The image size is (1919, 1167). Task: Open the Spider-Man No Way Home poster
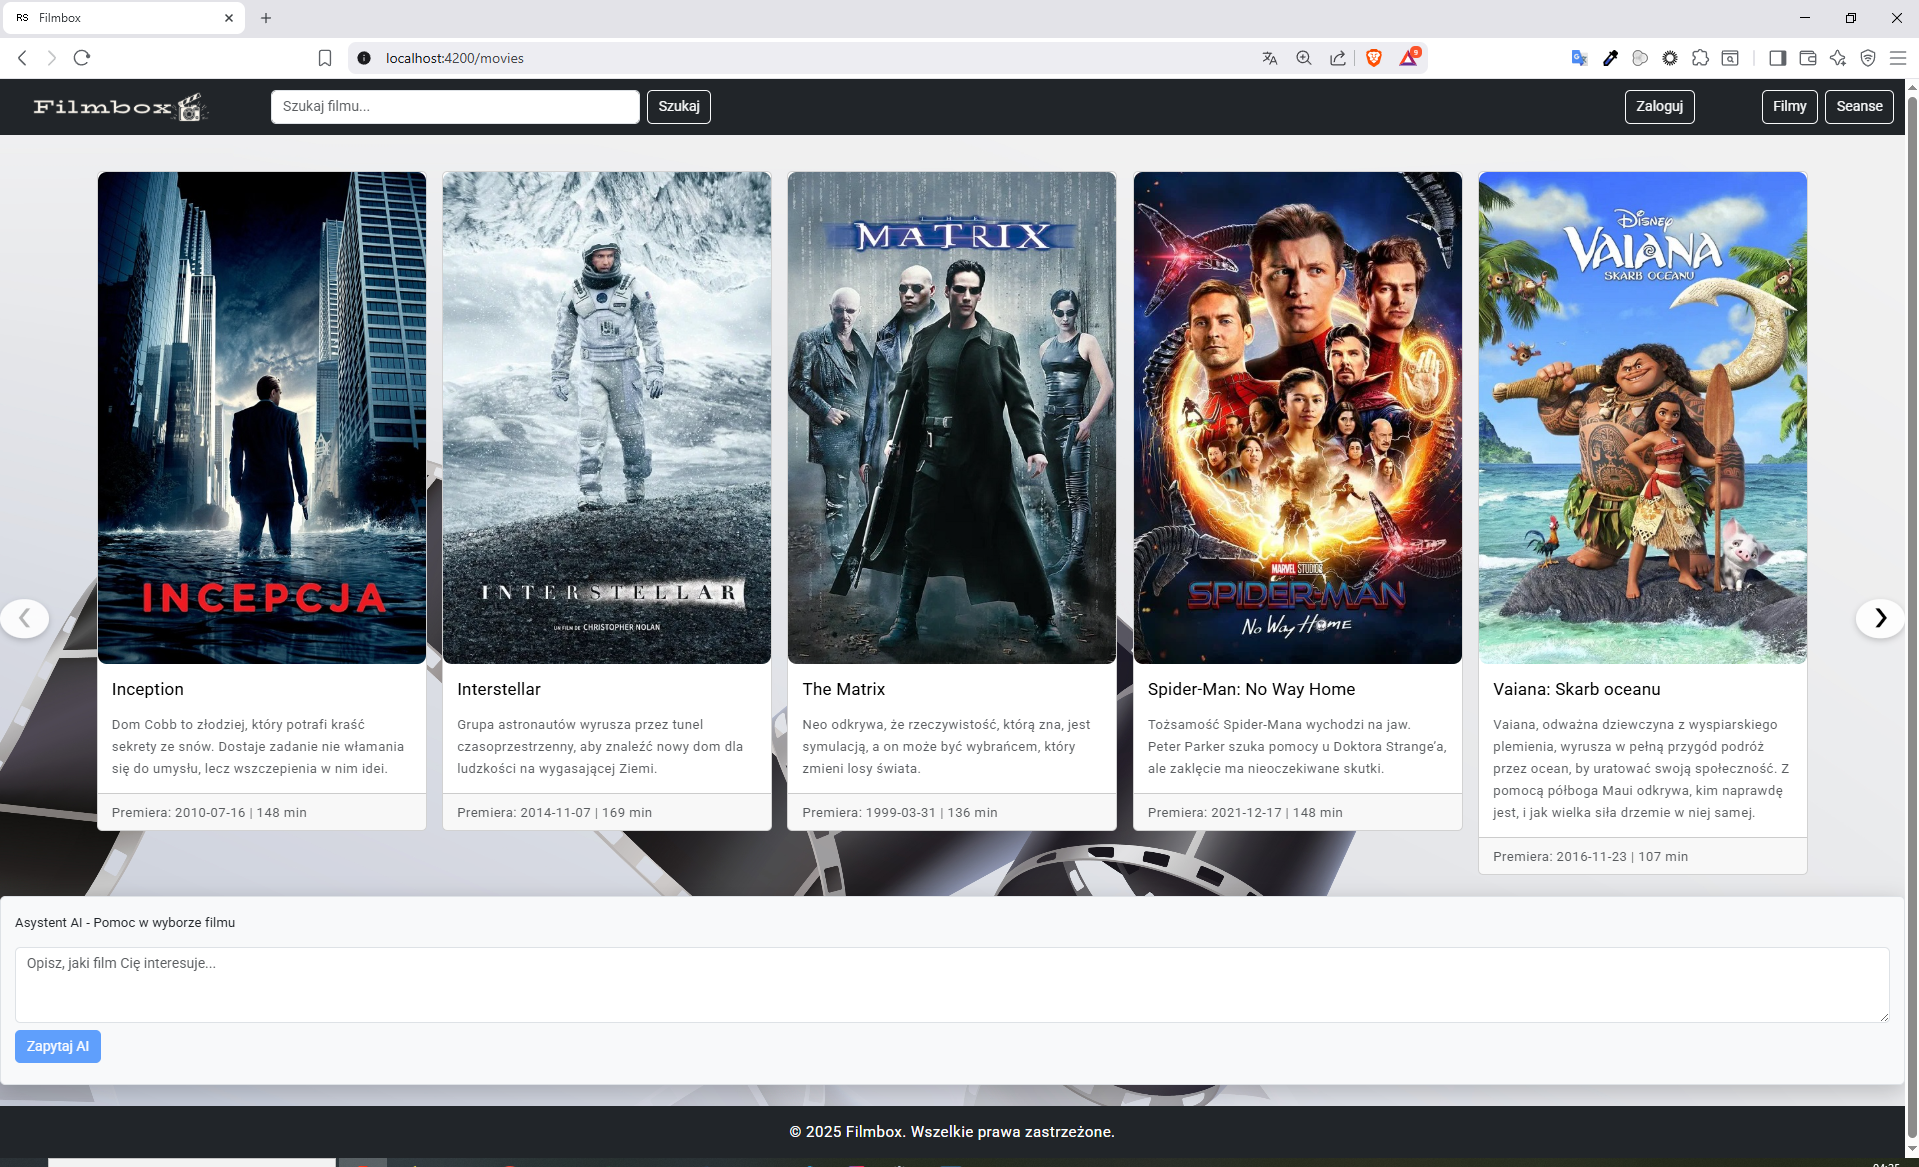tap(1298, 418)
